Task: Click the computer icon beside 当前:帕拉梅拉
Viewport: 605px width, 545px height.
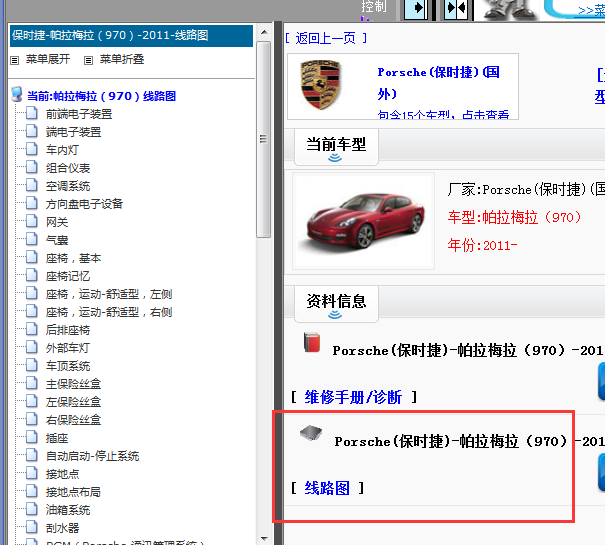Action: [x=17, y=95]
